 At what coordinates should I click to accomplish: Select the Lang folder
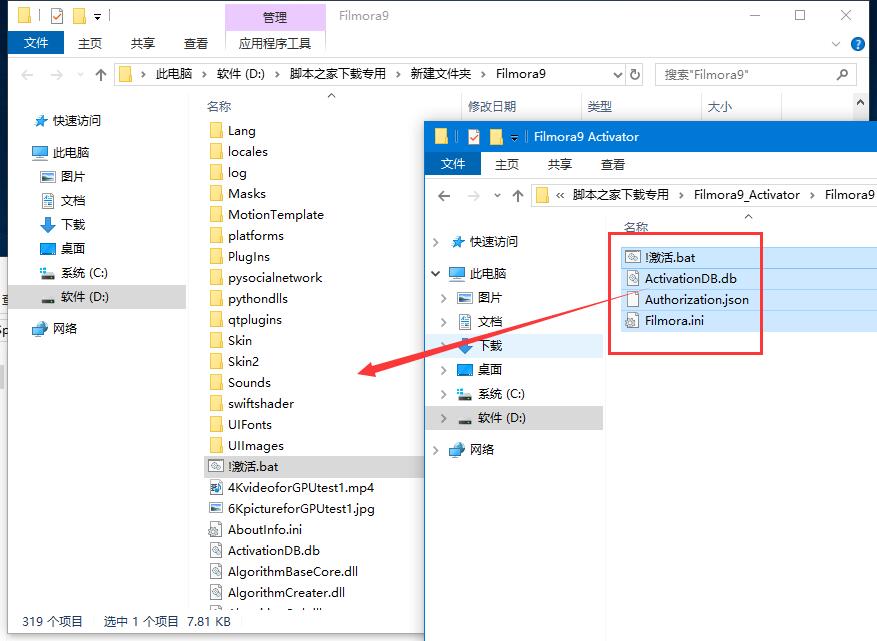[242, 131]
